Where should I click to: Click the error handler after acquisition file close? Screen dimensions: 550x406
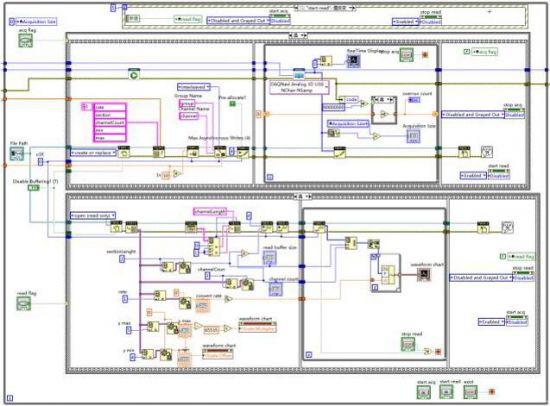(487, 152)
